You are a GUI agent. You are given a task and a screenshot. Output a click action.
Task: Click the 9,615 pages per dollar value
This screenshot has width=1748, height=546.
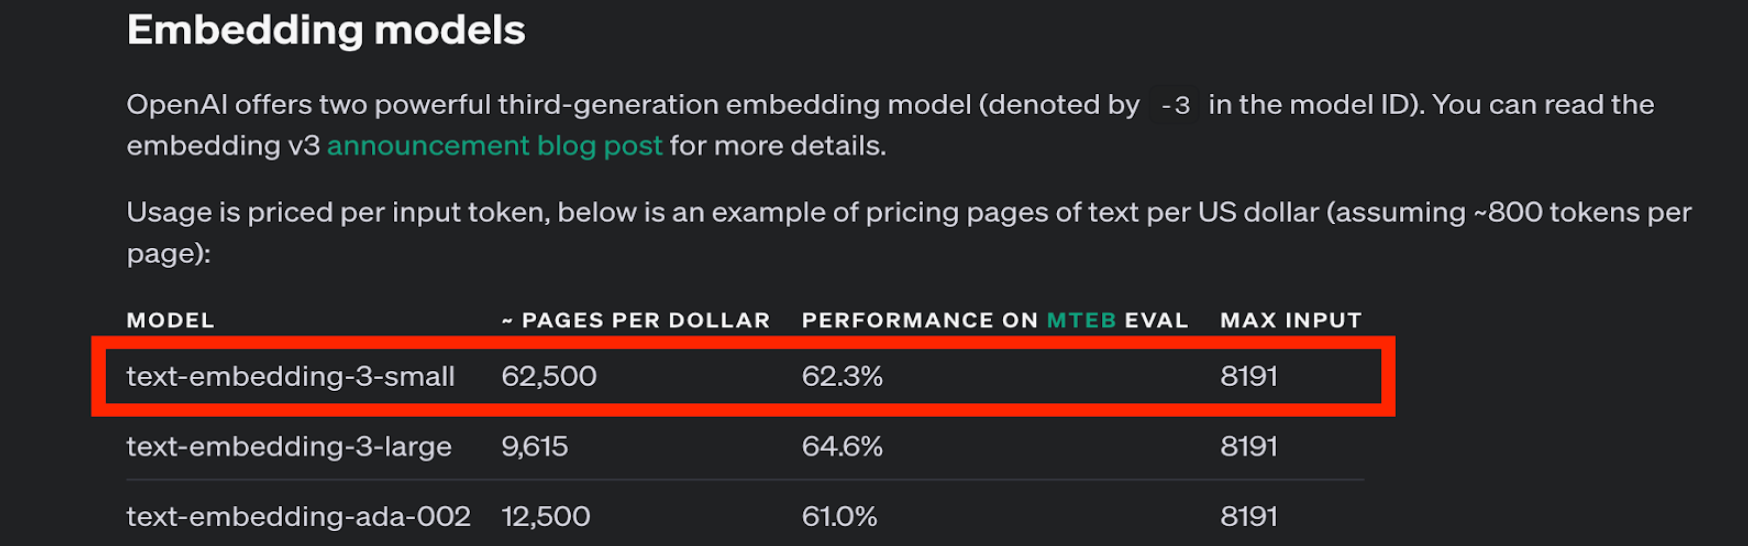click(534, 446)
